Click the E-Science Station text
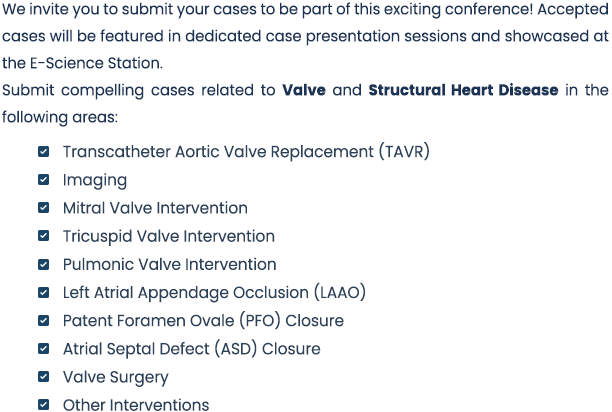Image resolution: width=612 pixels, height=412 pixels. coord(95,63)
